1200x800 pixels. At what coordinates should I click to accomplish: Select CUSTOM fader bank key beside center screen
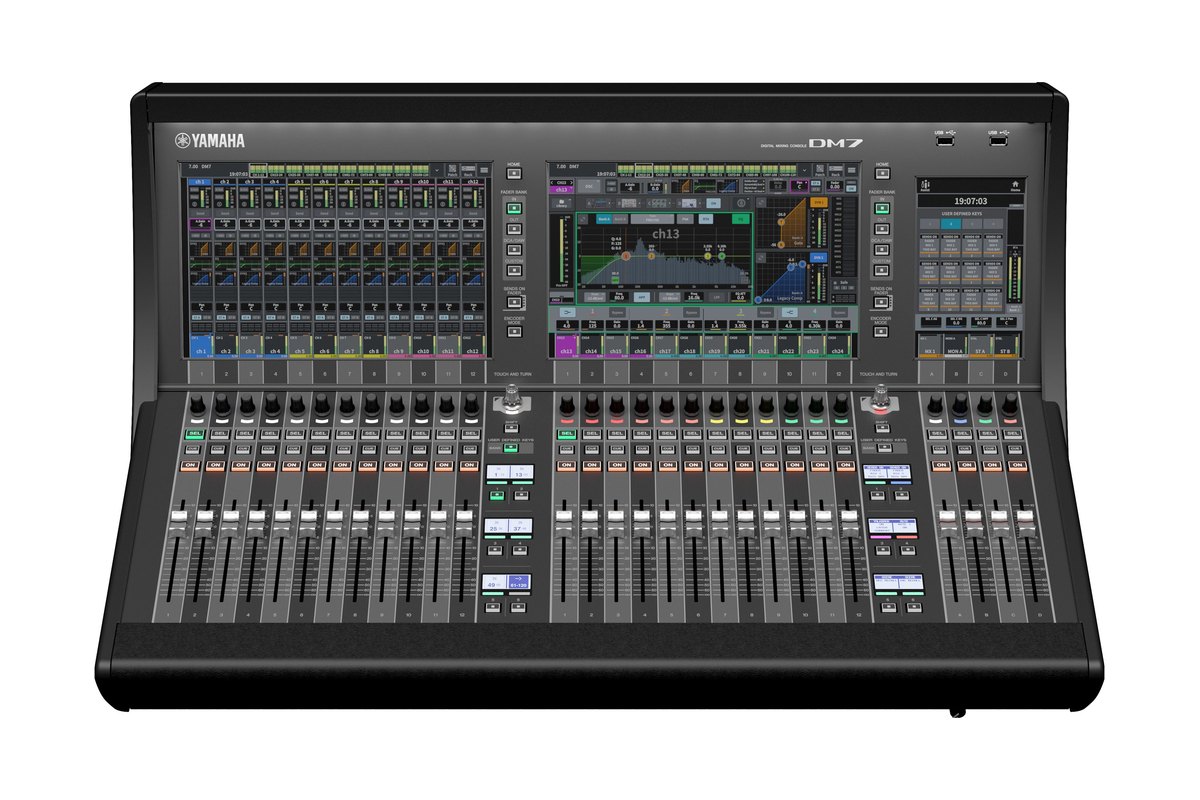tap(881, 270)
